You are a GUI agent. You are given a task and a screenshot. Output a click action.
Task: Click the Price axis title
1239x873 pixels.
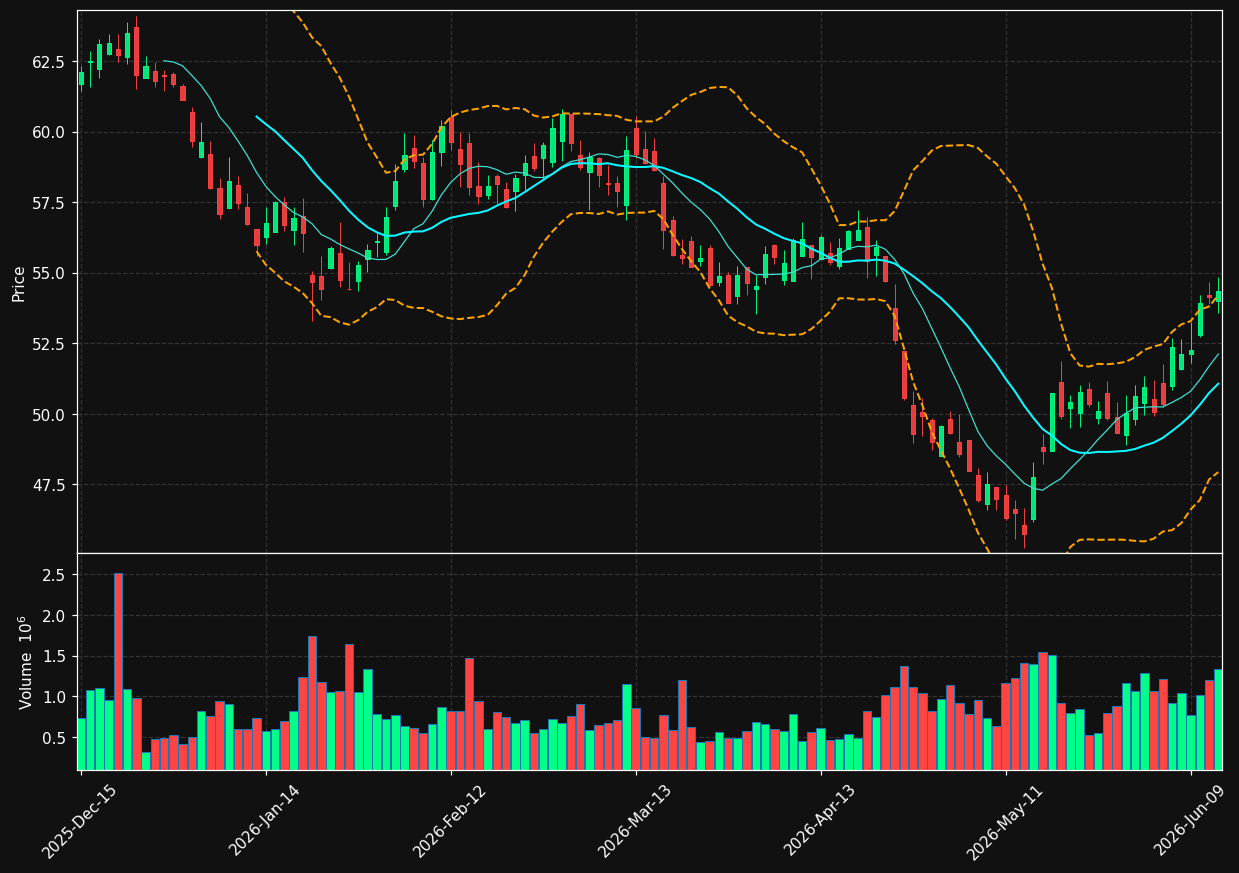click(x=19, y=282)
